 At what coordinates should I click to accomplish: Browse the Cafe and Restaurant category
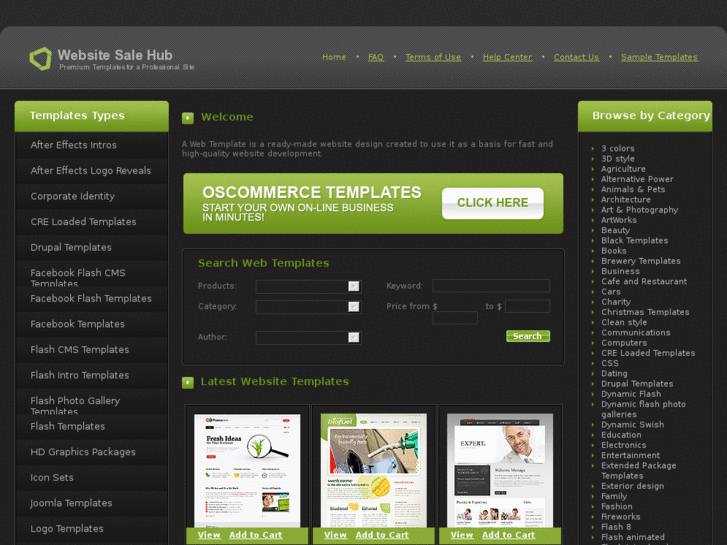tap(644, 281)
